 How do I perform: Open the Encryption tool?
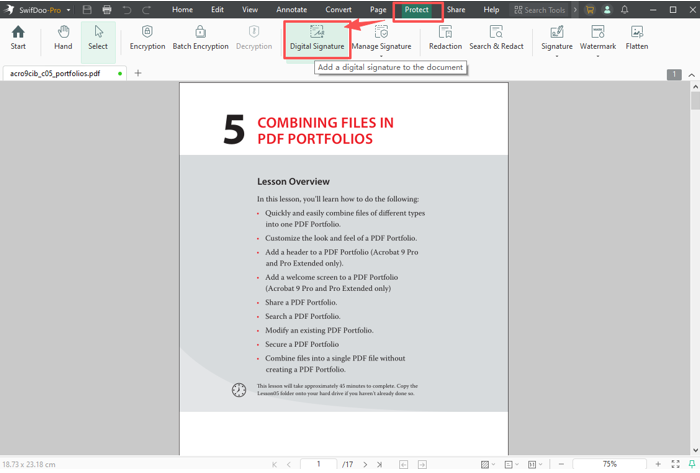[x=147, y=37]
